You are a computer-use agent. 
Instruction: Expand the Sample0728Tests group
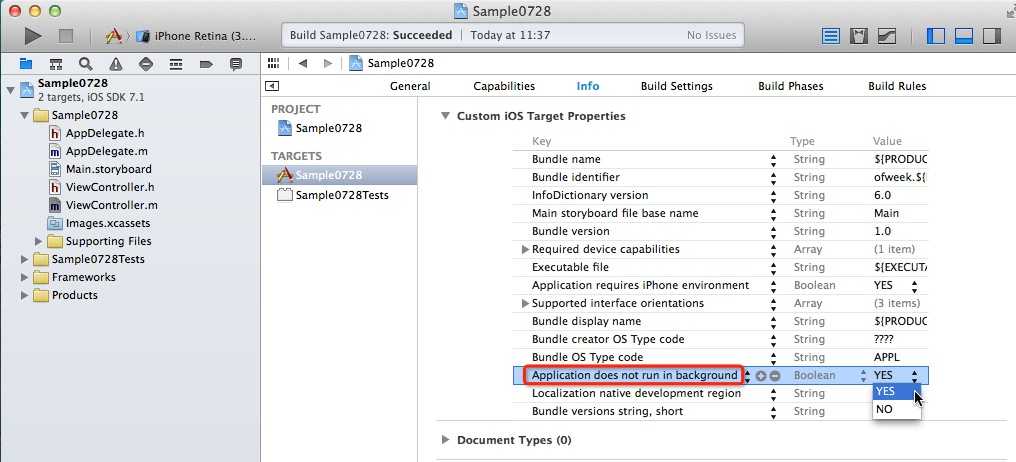[x=25, y=259]
